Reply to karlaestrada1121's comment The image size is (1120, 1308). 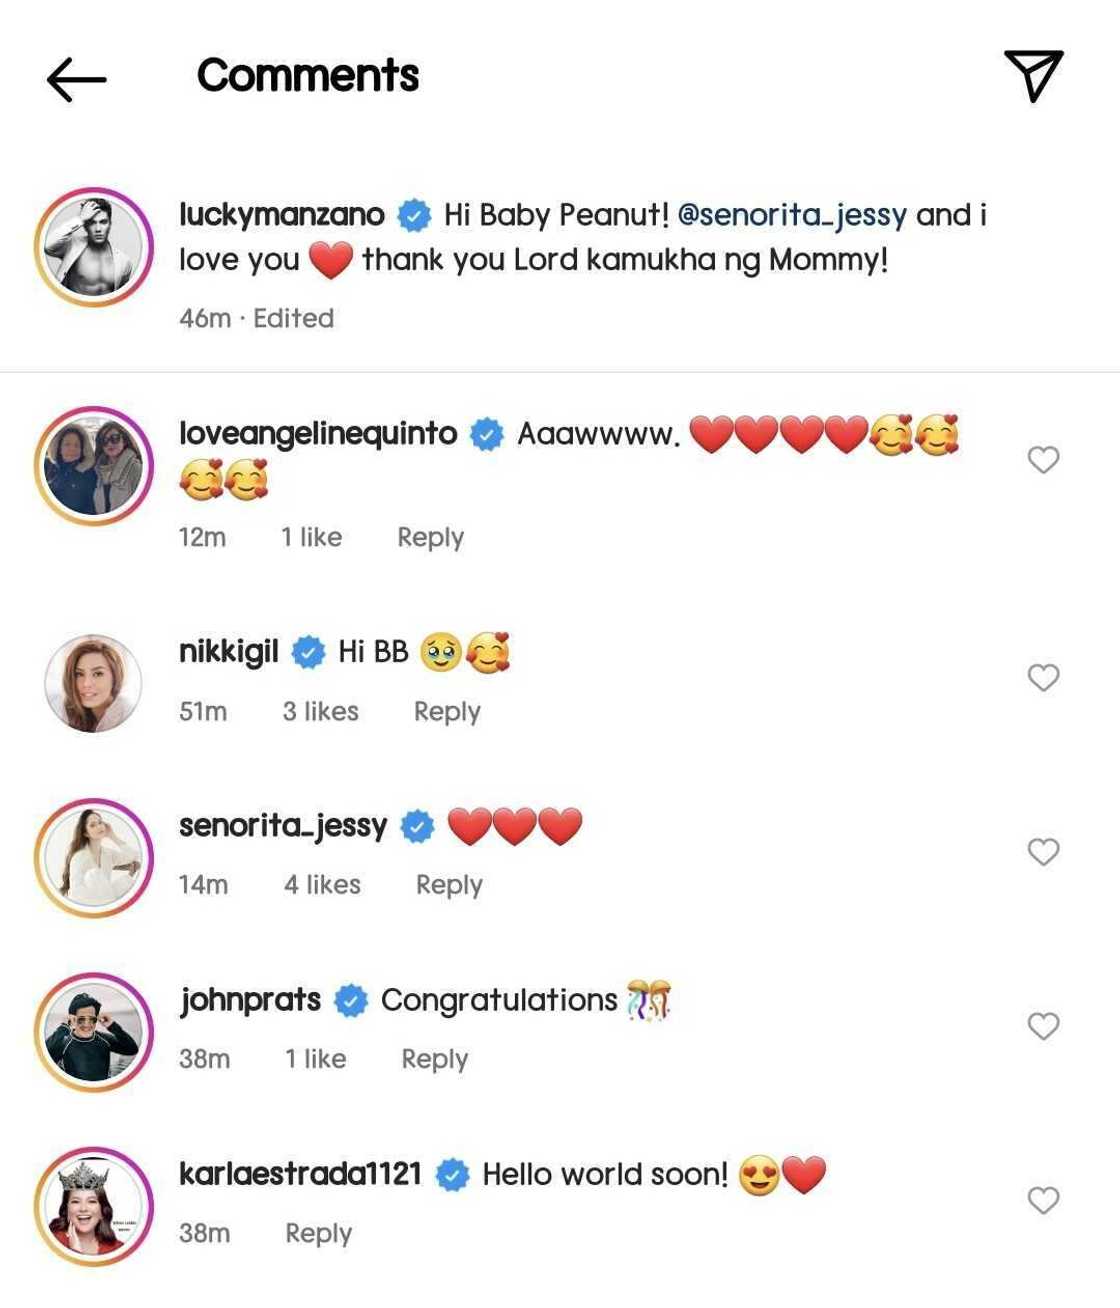click(x=318, y=1234)
